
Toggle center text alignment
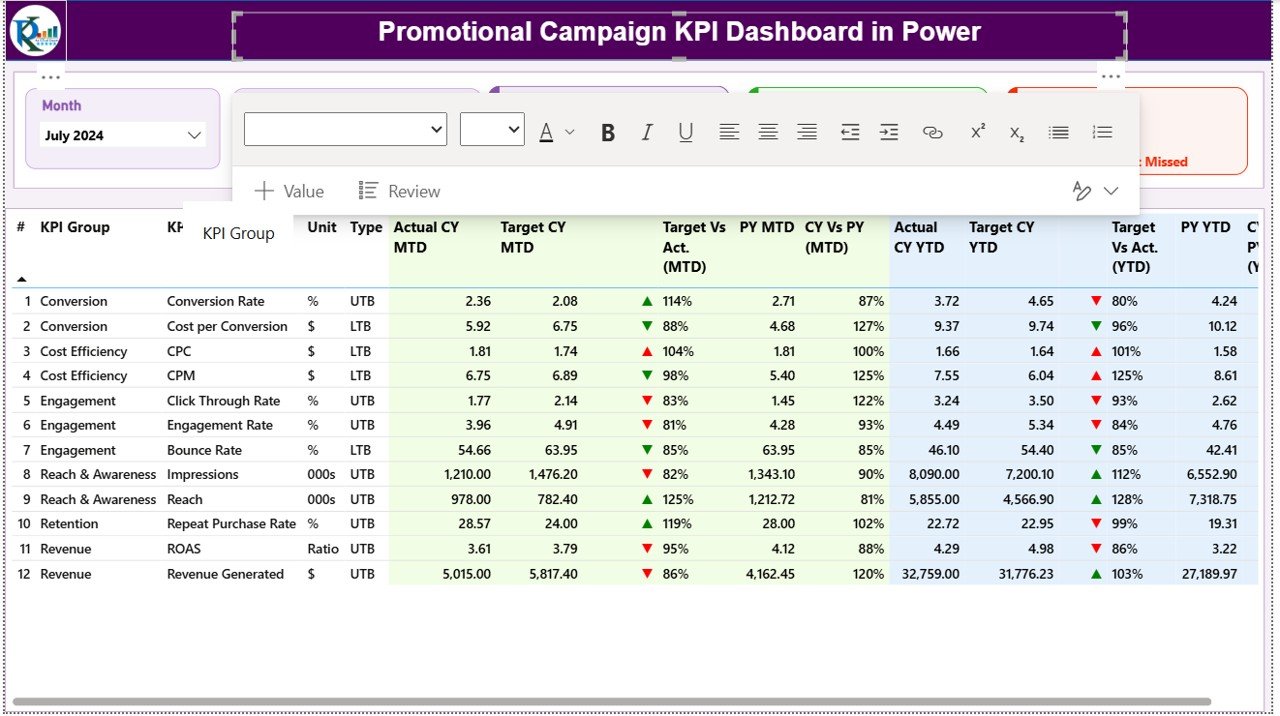[x=768, y=131]
